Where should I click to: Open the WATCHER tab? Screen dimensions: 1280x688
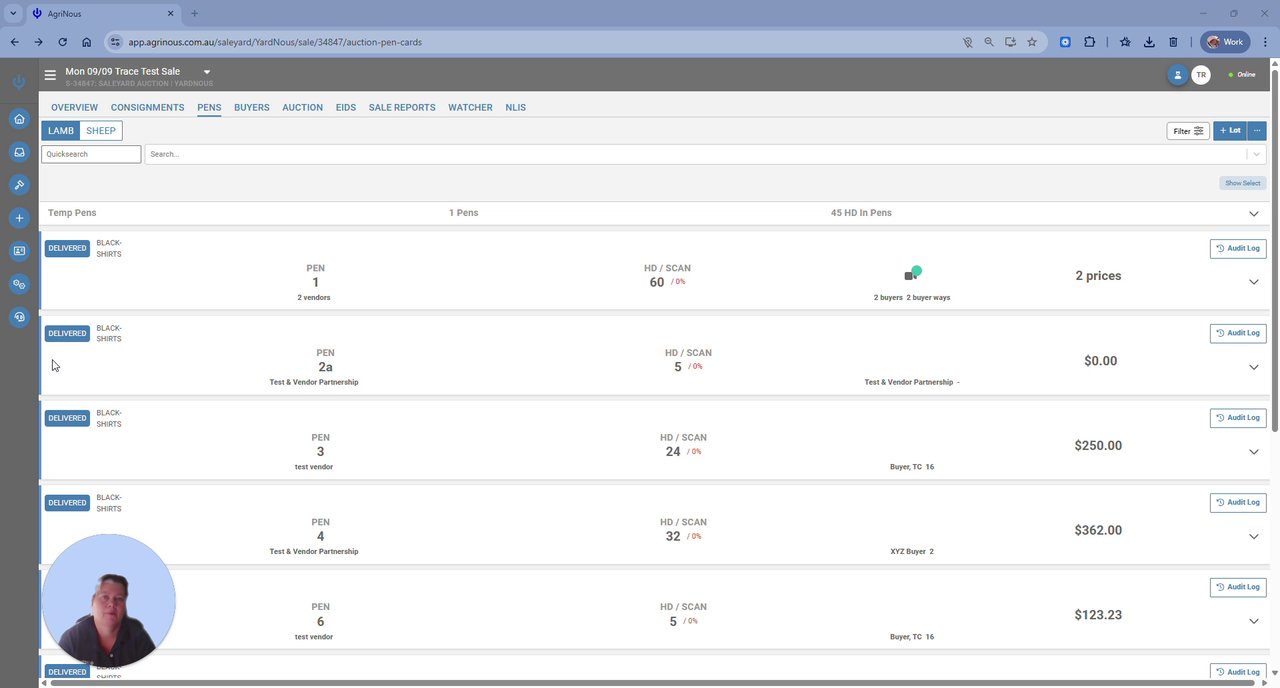click(470, 107)
